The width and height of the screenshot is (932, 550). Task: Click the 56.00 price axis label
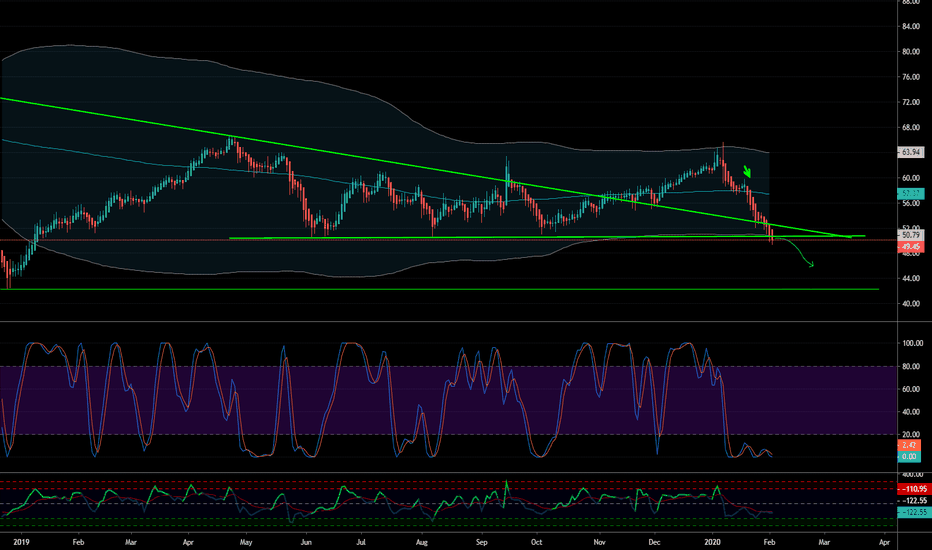(911, 203)
